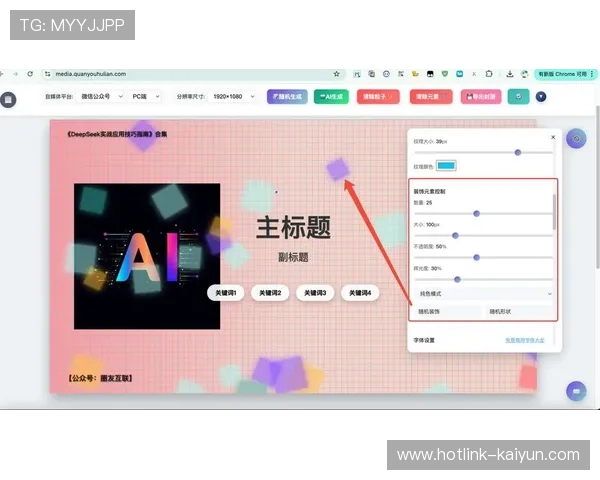Click the 关键词2 tag
This screenshot has width=600, height=480.
click(270, 293)
